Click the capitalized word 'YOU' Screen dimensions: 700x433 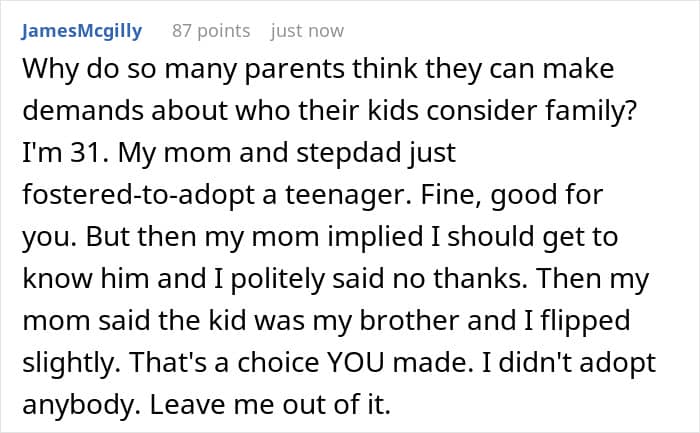355,363
